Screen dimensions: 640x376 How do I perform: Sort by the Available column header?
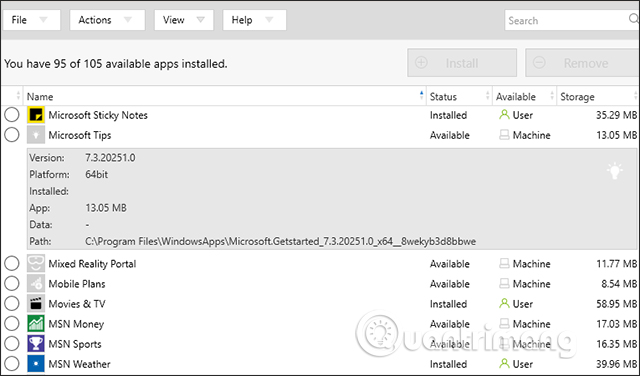click(525, 97)
